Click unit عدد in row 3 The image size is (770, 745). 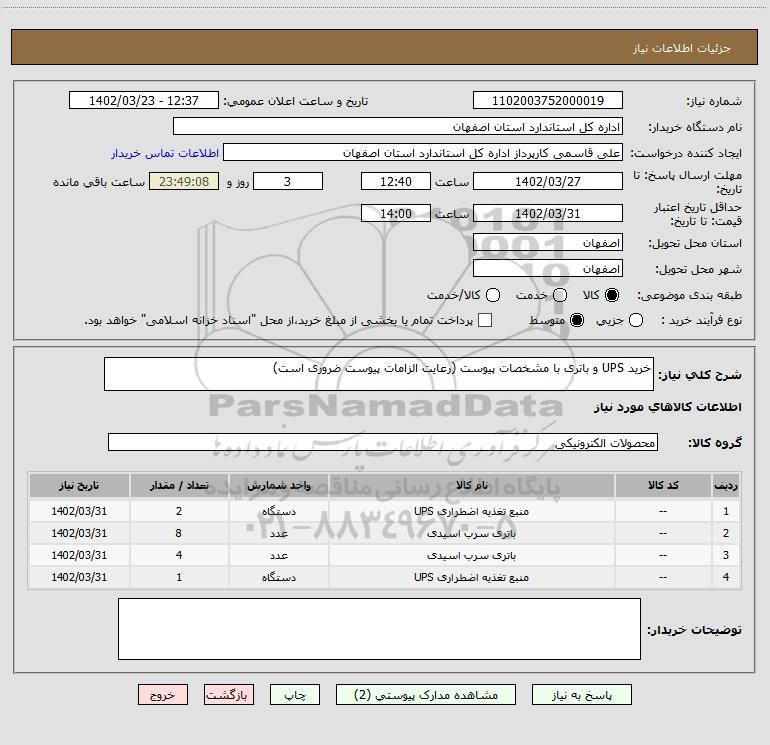278,555
